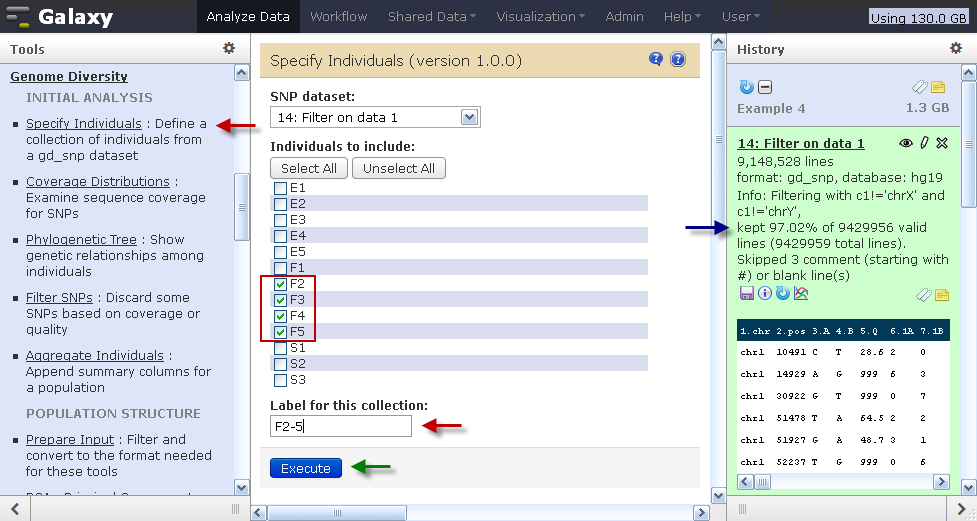
Task: Open the History panel gear options
Action: pos(956,48)
